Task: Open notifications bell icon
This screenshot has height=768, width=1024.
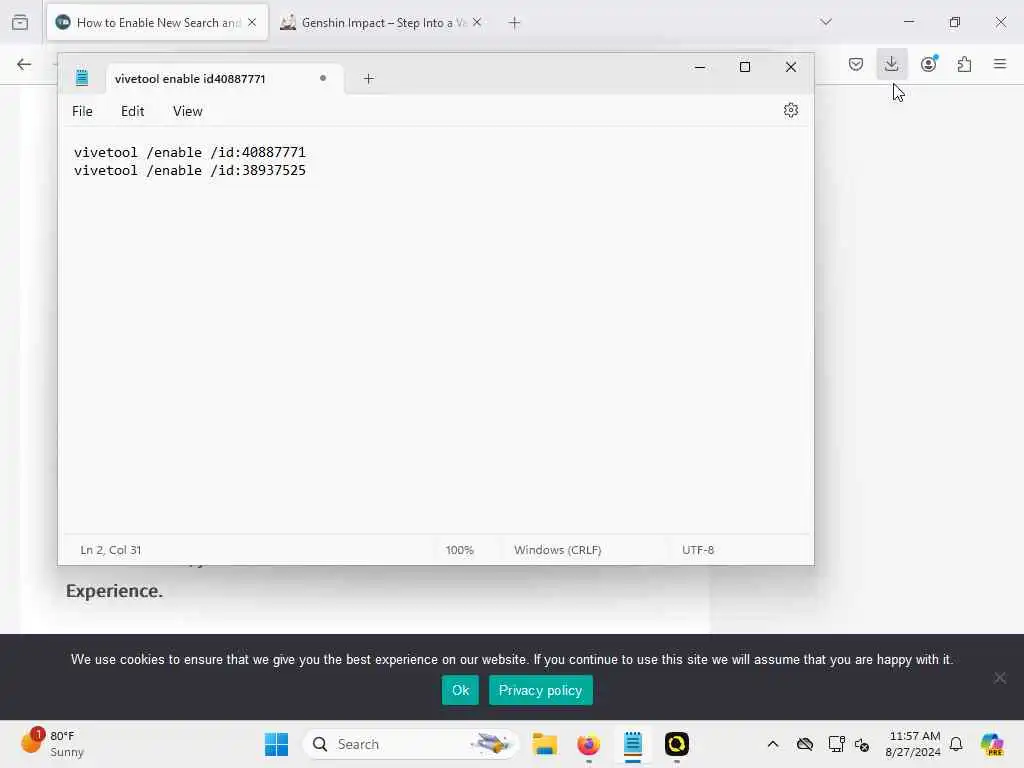Action: pyautogui.click(x=956, y=744)
